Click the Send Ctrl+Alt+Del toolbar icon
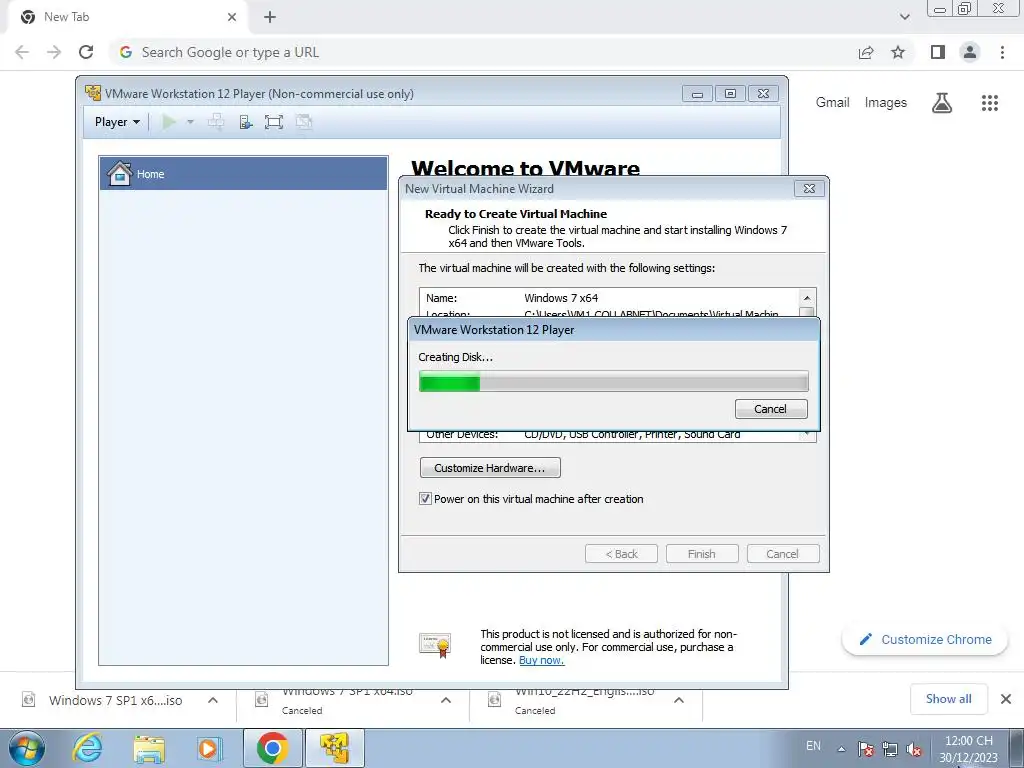Screen dimensions: 1024x768 click(216, 122)
